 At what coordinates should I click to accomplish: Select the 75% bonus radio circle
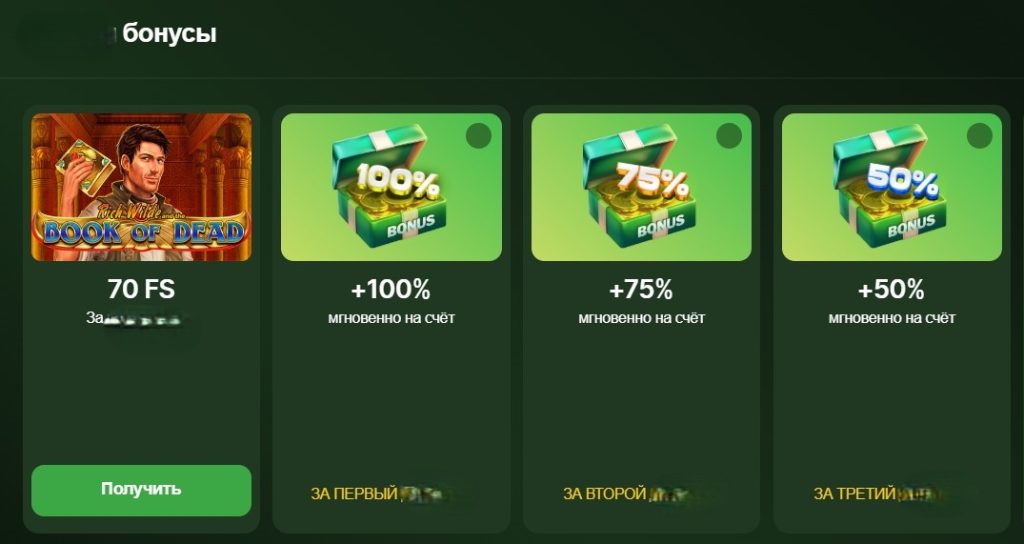point(729,136)
